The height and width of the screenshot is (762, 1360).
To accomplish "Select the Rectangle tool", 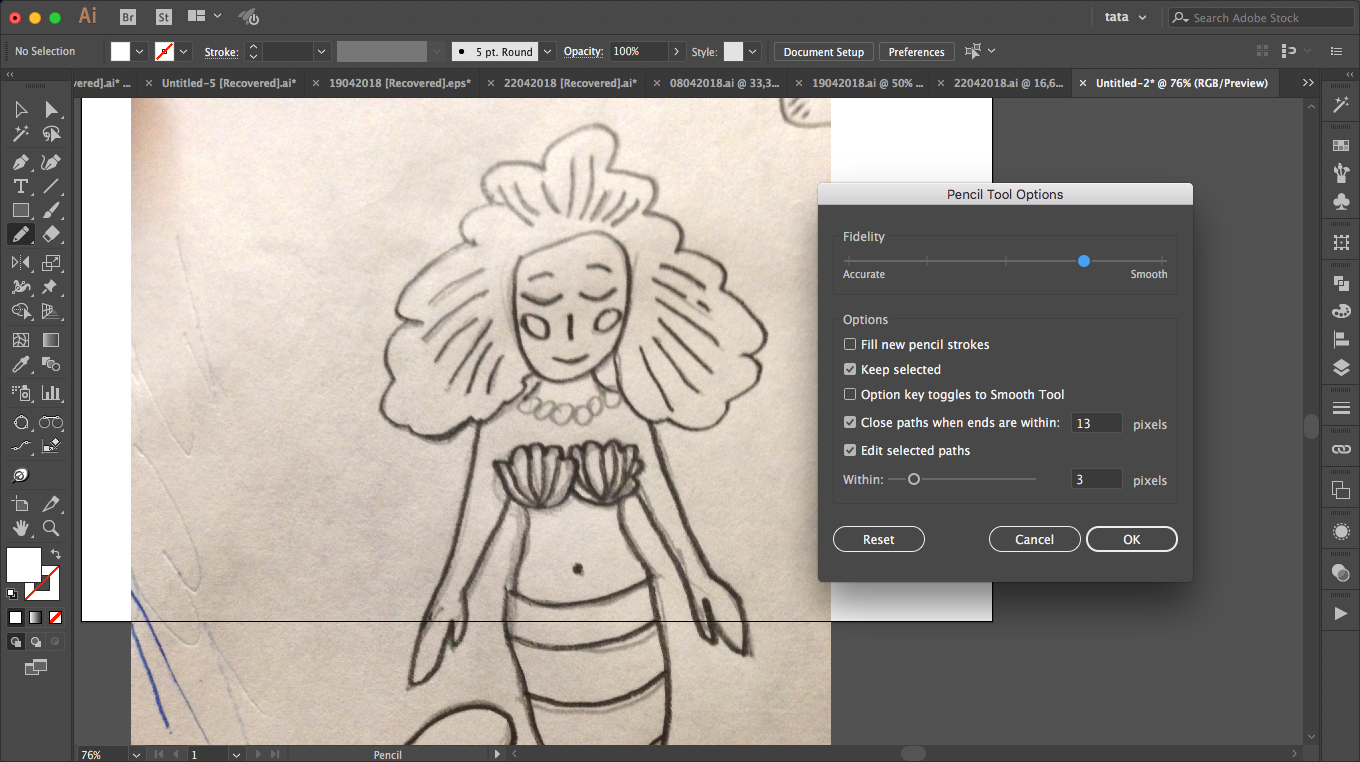I will pos(20,210).
